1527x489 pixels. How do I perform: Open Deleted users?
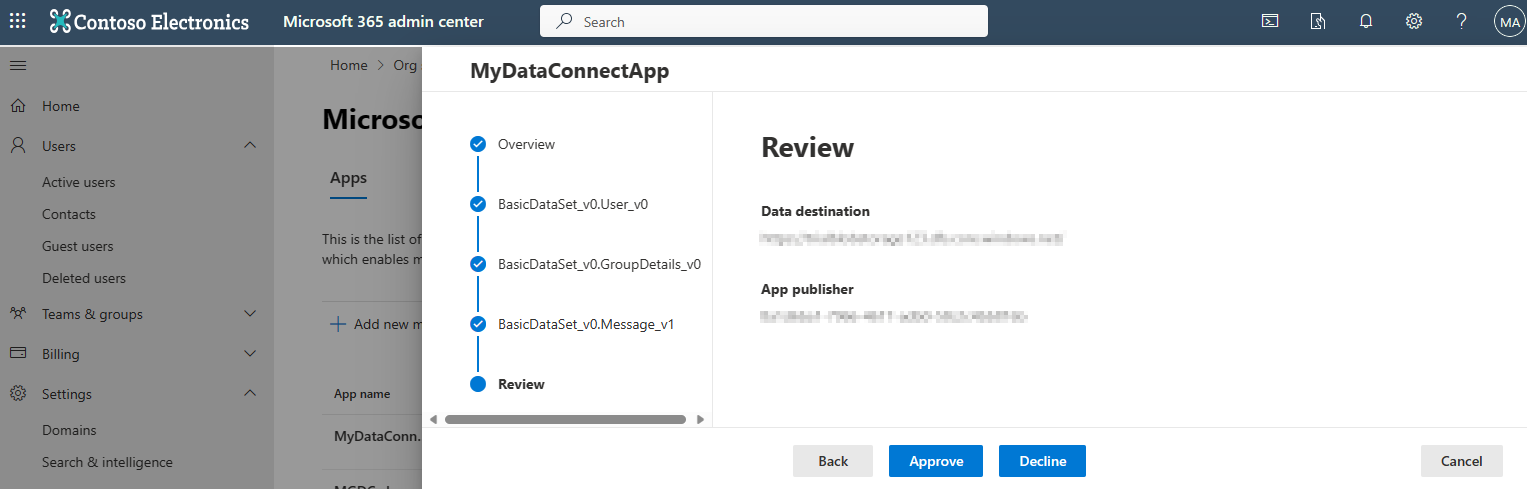point(84,278)
